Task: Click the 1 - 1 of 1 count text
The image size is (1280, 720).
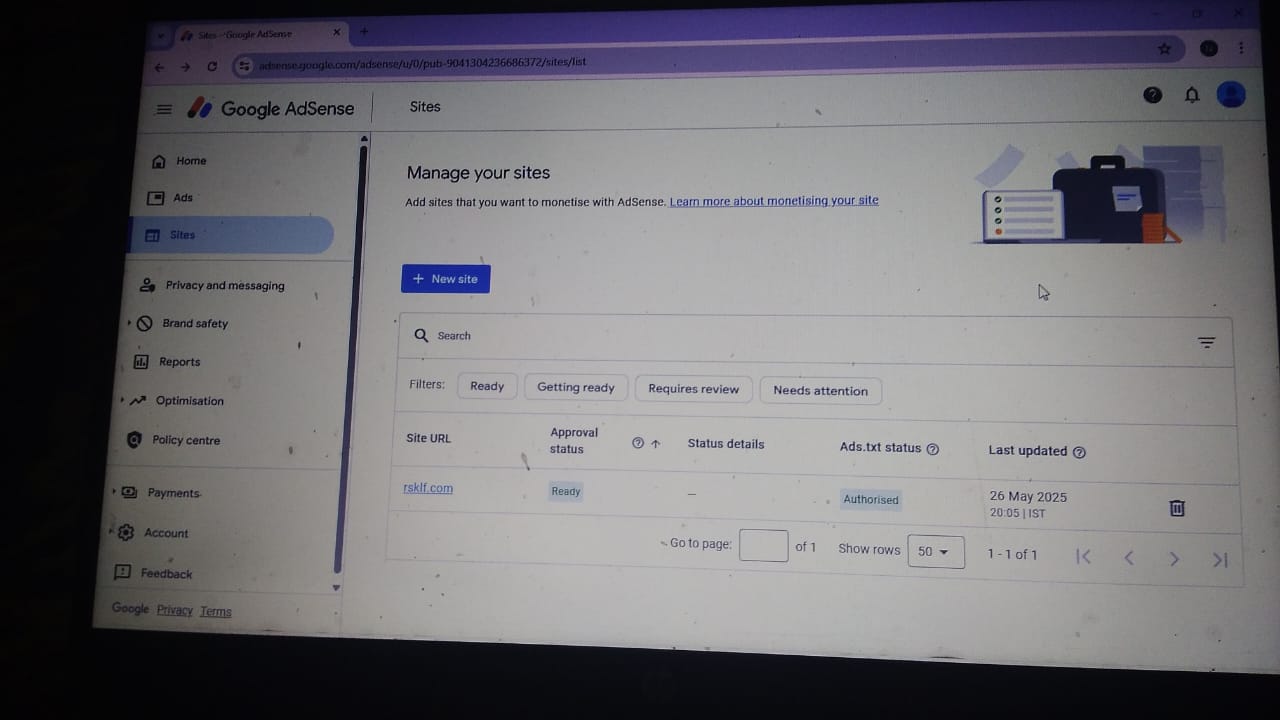Action: click(x=1012, y=554)
